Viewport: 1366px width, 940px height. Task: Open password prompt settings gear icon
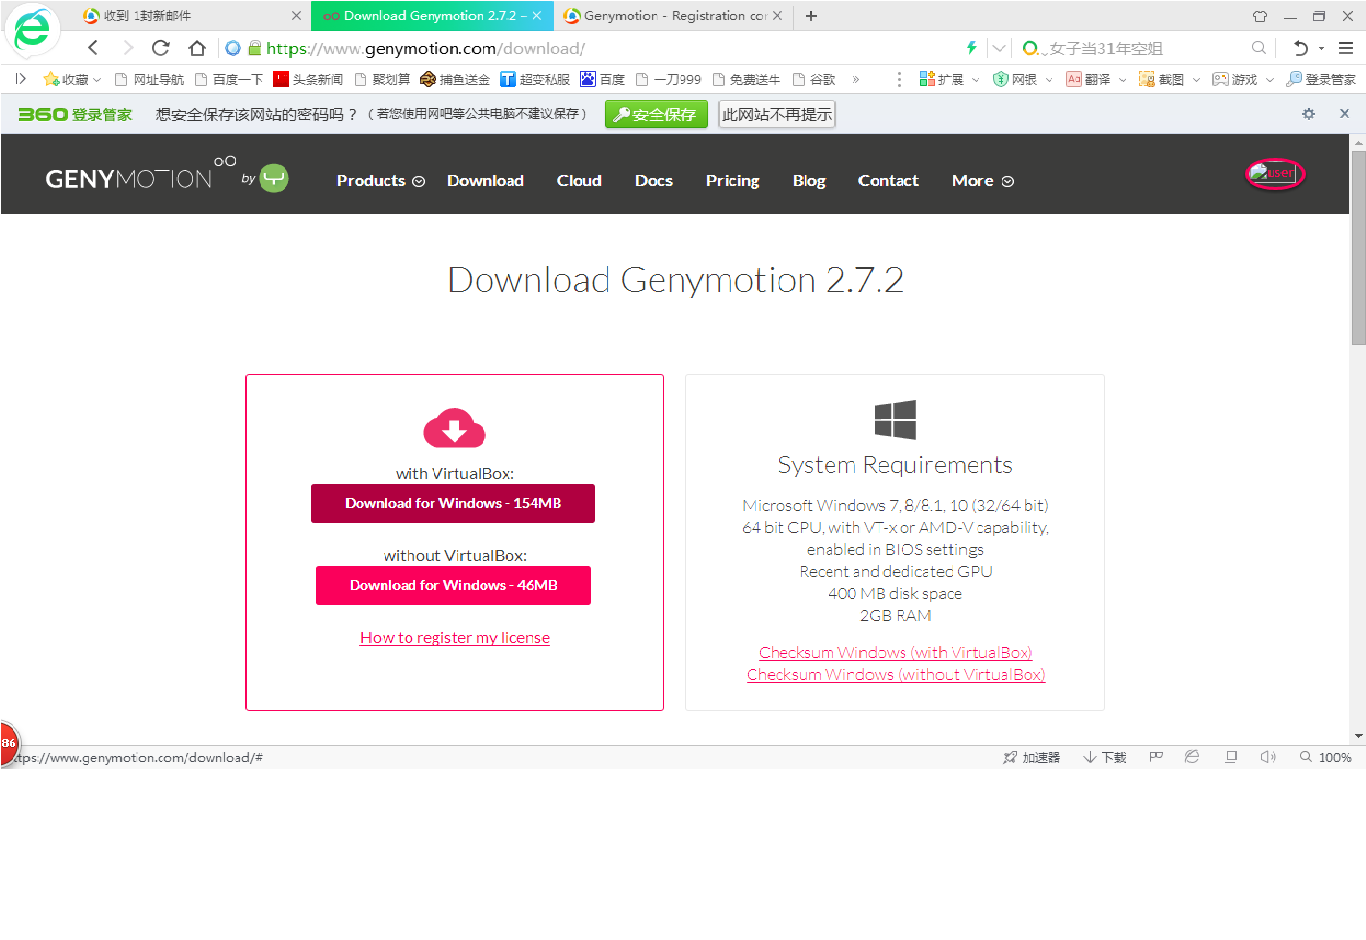tap(1308, 114)
